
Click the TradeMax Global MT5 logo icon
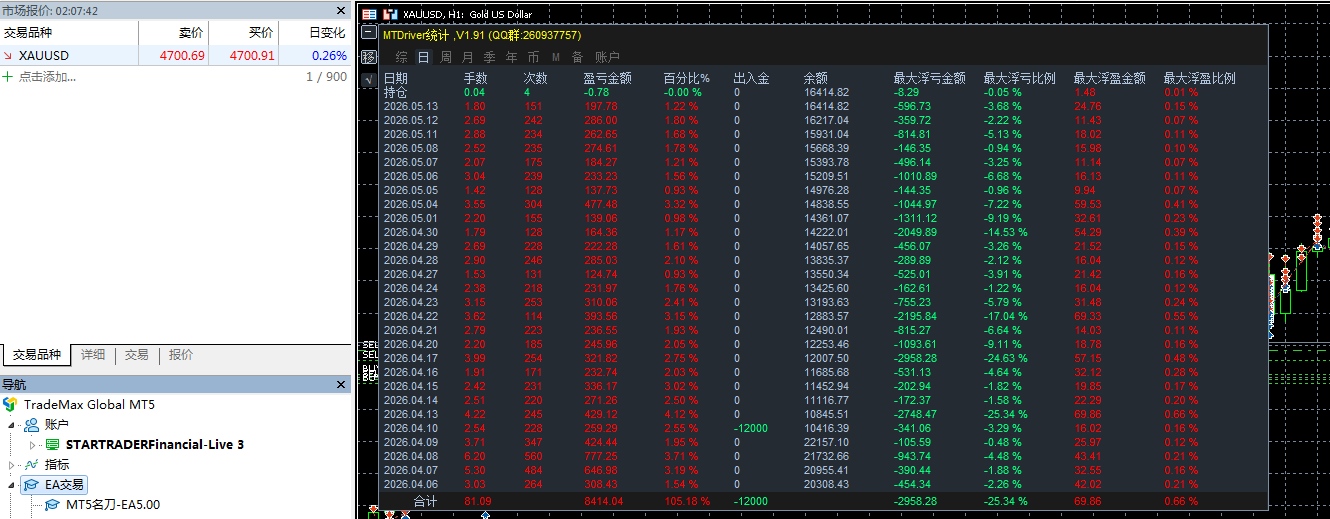10,405
